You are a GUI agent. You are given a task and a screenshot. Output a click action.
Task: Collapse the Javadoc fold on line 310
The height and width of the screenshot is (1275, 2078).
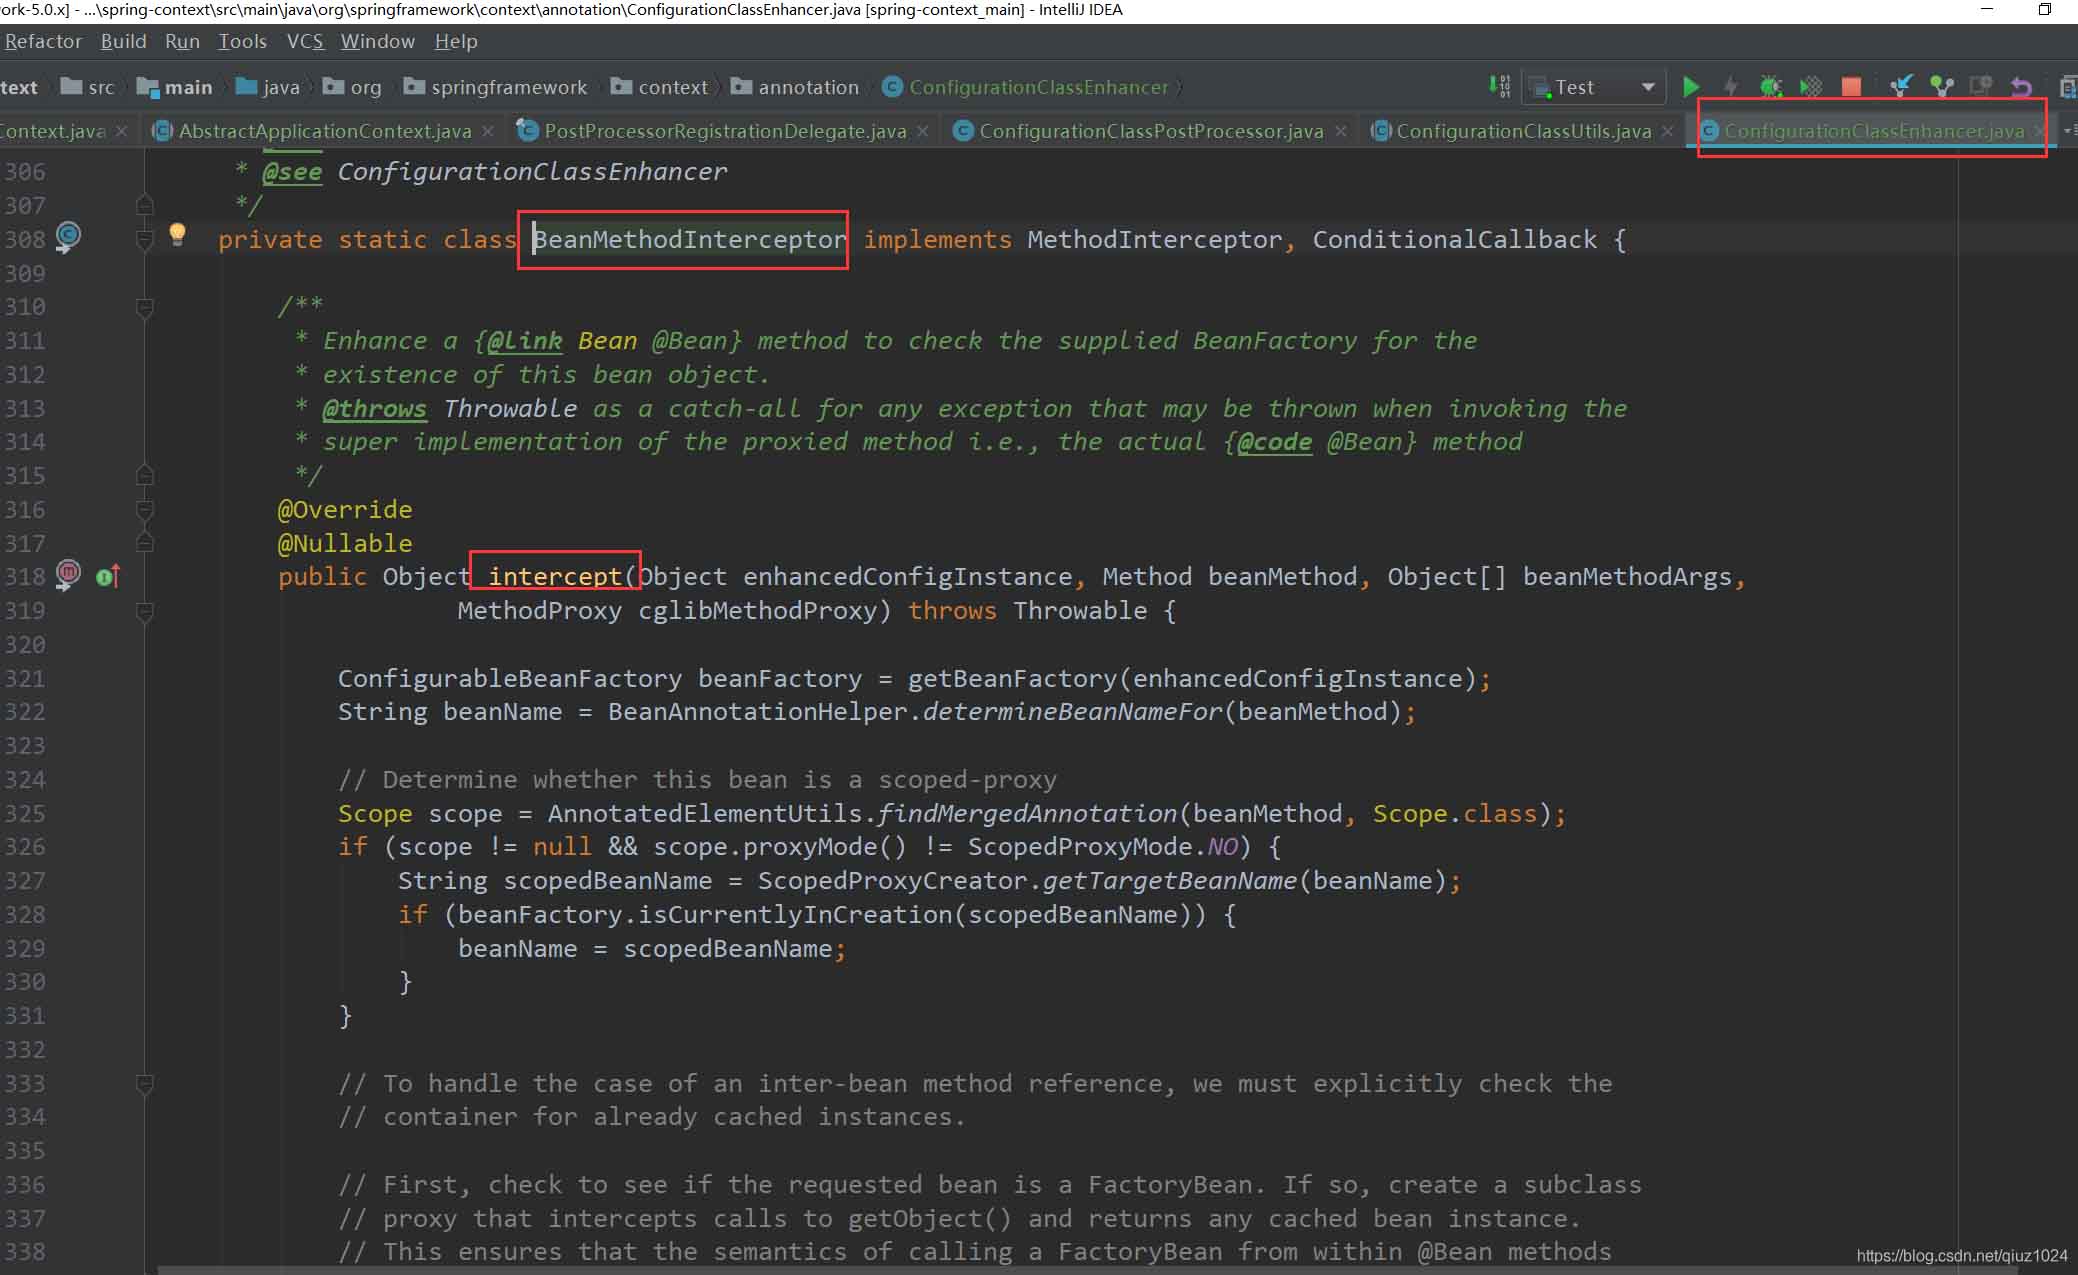145,307
